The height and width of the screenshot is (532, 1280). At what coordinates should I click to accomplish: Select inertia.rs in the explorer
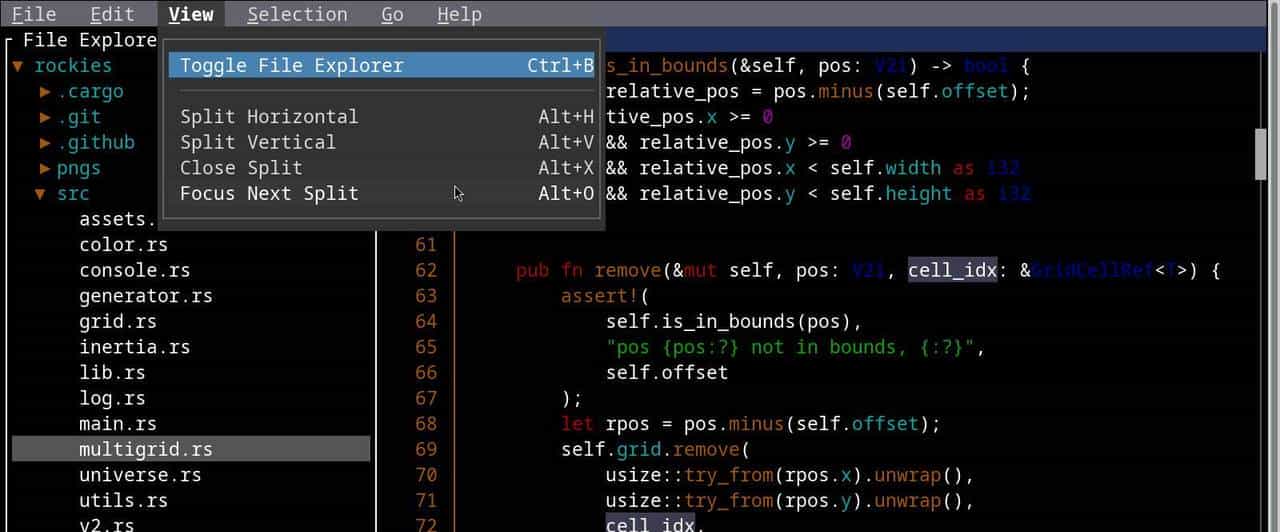tap(135, 347)
